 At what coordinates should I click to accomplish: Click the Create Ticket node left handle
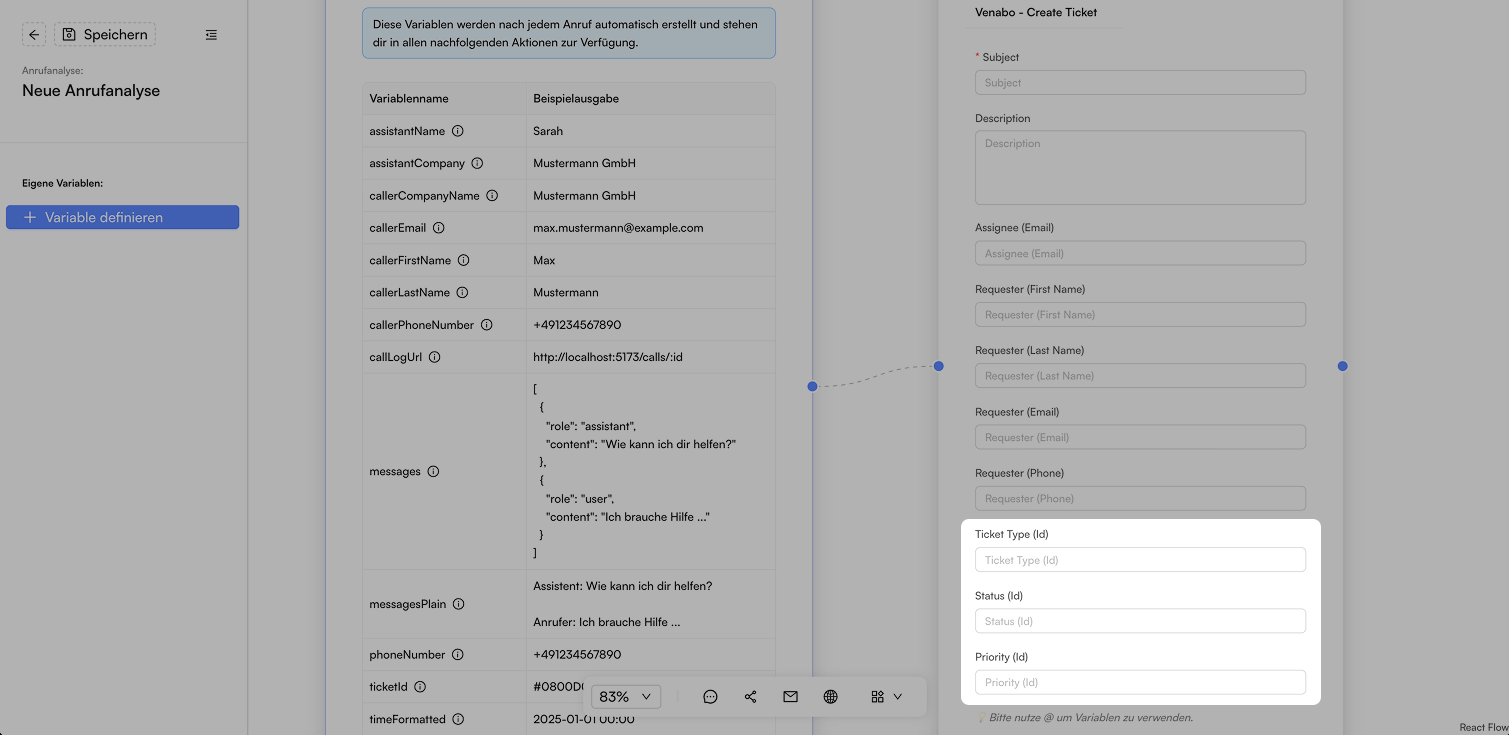coord(939,366)
